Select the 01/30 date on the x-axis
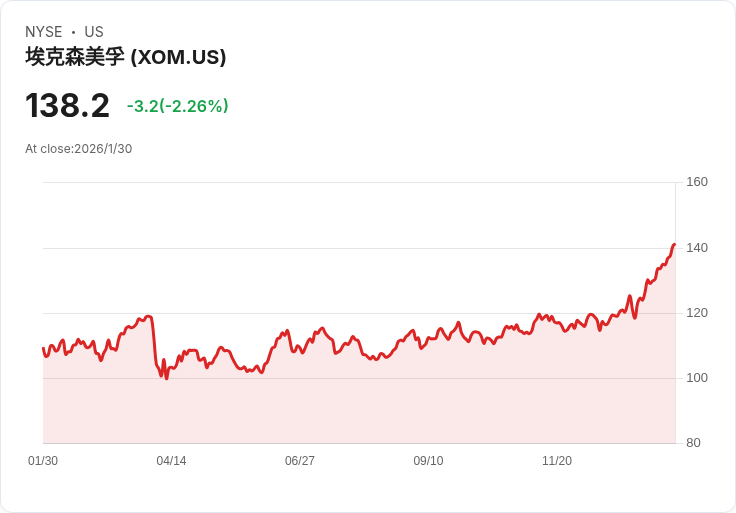This screenshot has width=736, height=513. coord(43,461)
